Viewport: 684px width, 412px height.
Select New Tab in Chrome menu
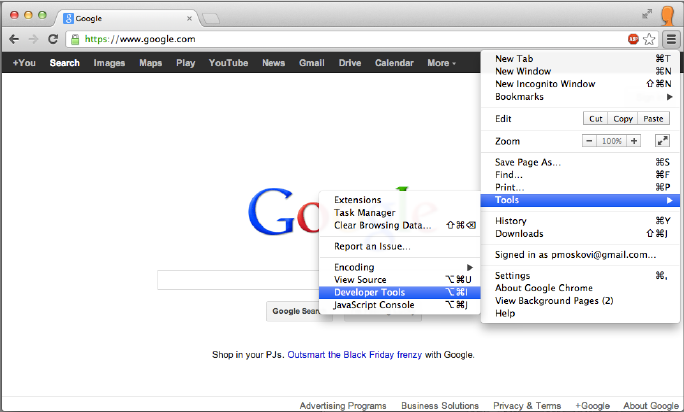click(580, 59)
